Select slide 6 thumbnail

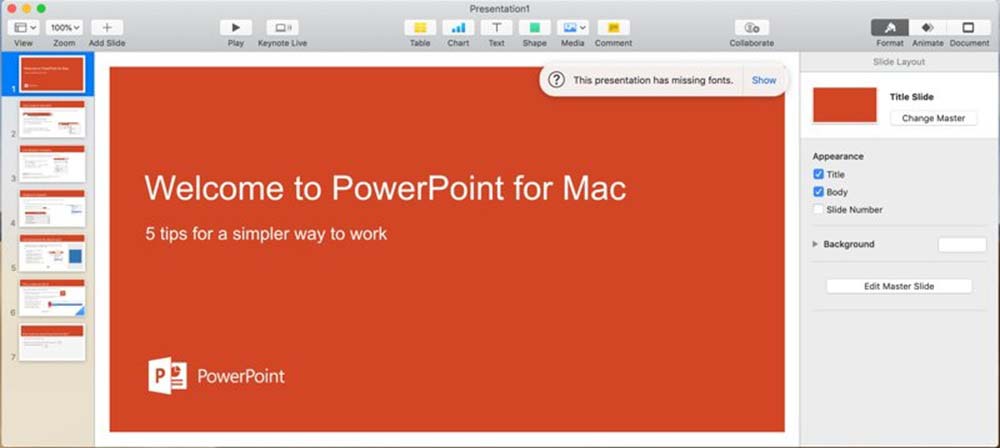(x=52, y=297)
